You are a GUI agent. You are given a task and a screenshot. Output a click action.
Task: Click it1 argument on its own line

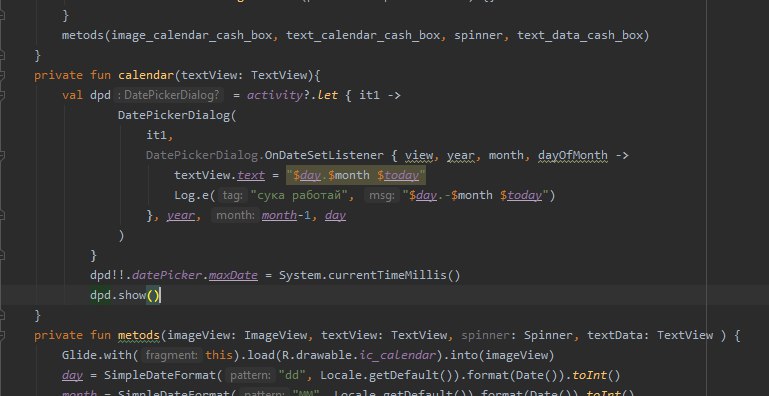pyautogui.click(x=156, y=135)
